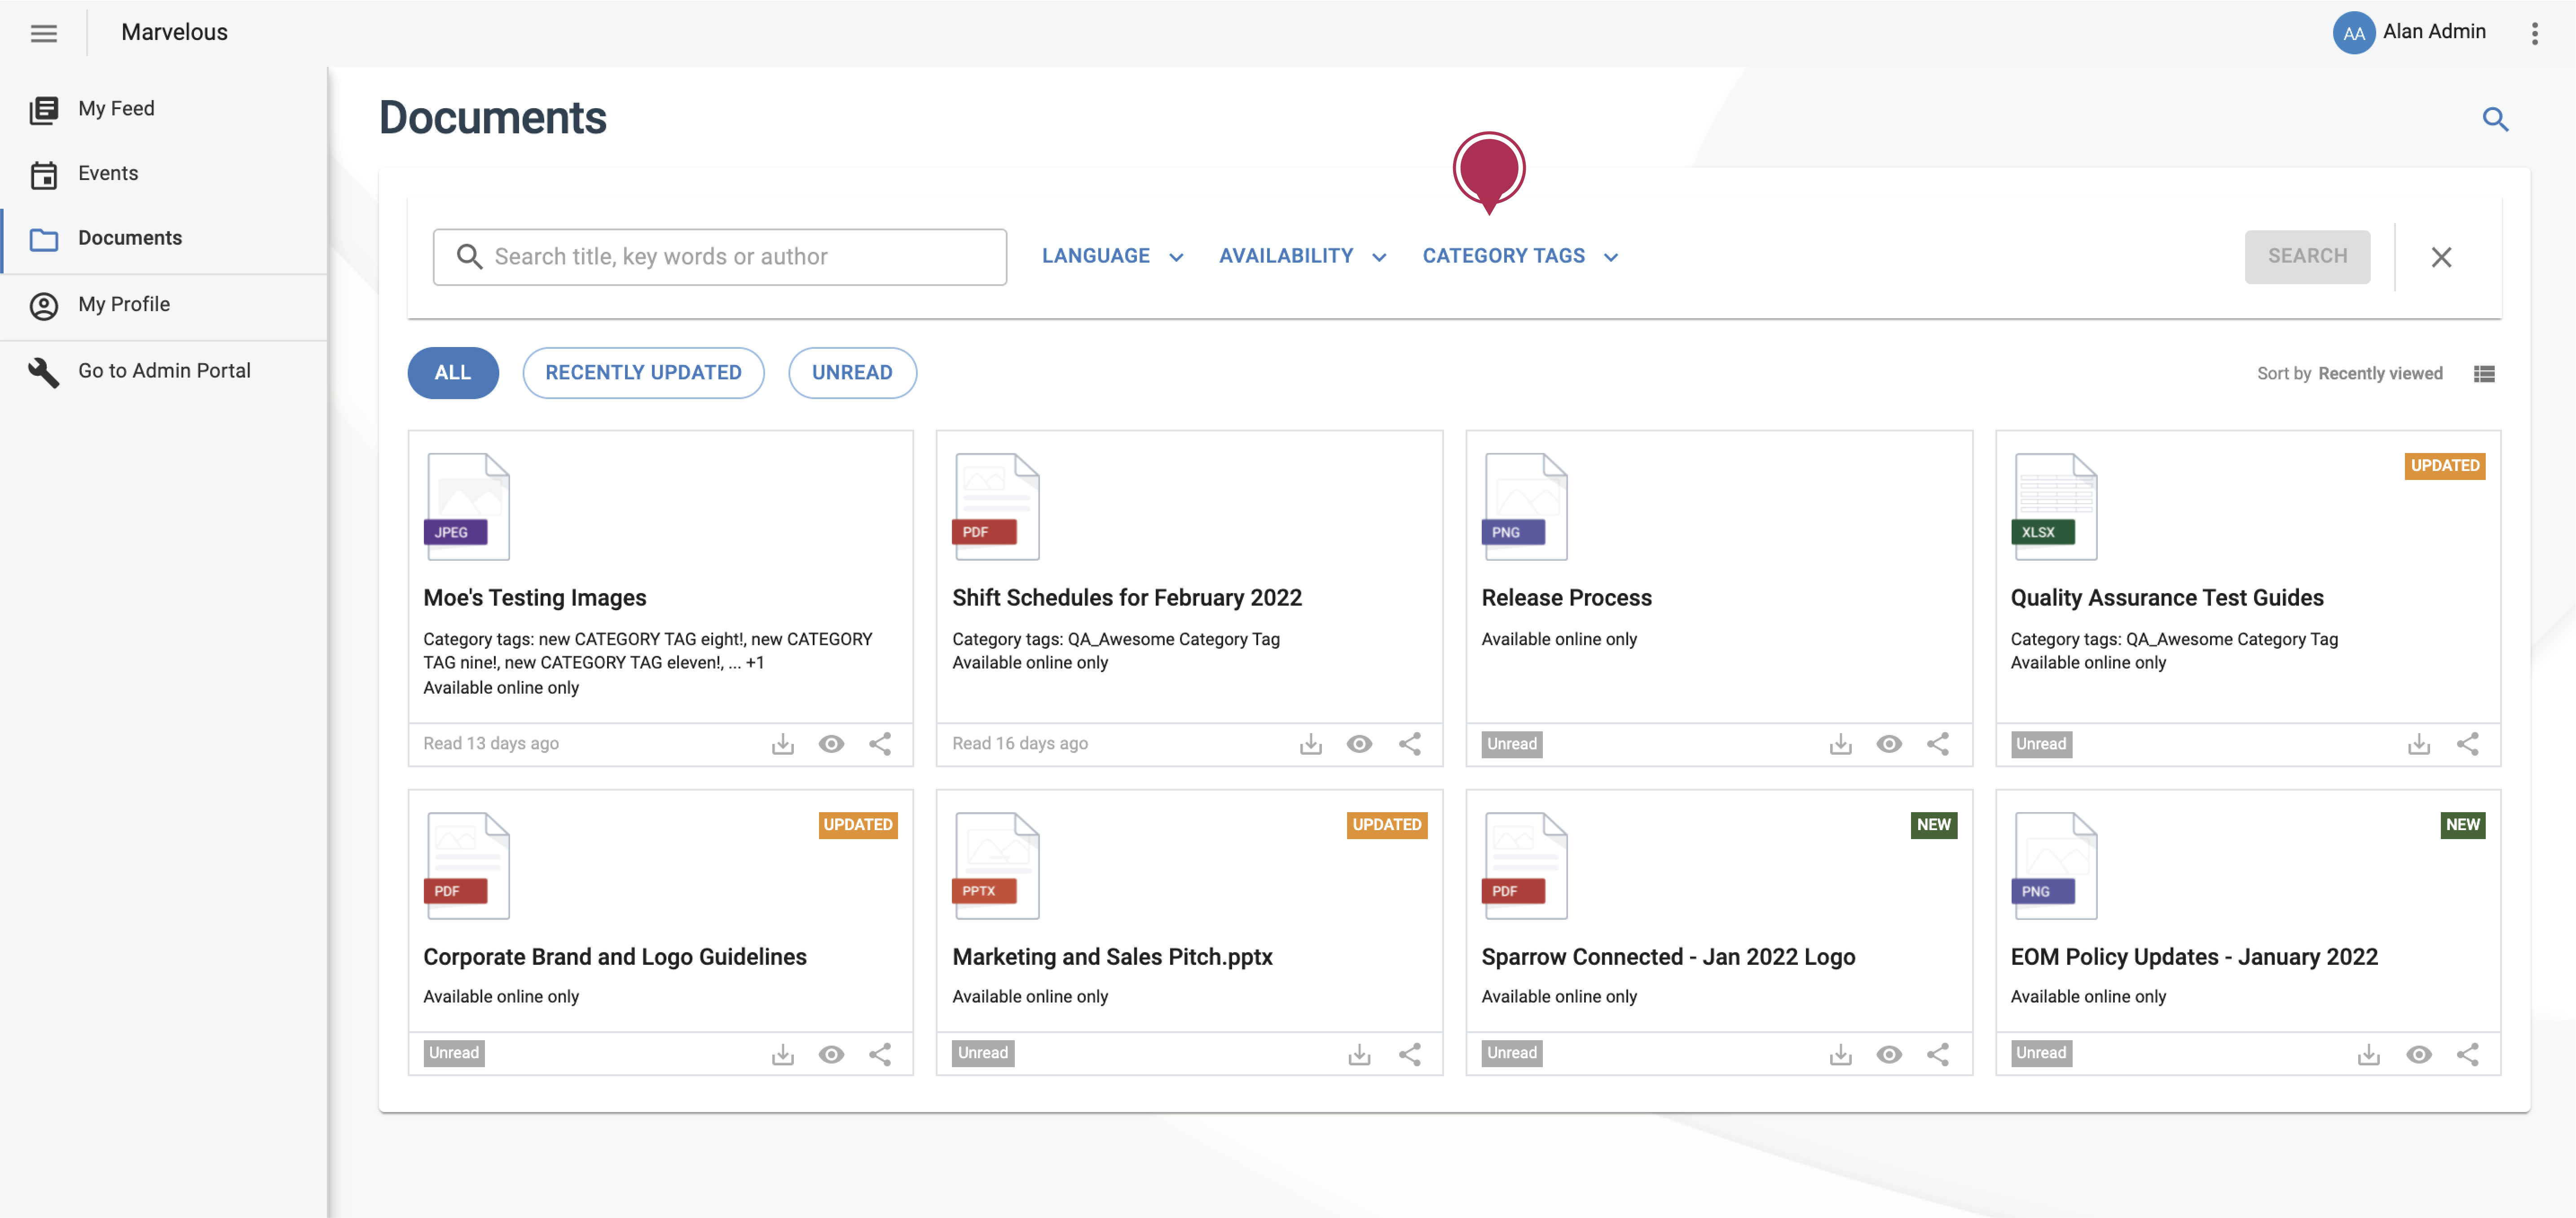Click the Search button
2576x1218 pixels.
pos(2307,257)
